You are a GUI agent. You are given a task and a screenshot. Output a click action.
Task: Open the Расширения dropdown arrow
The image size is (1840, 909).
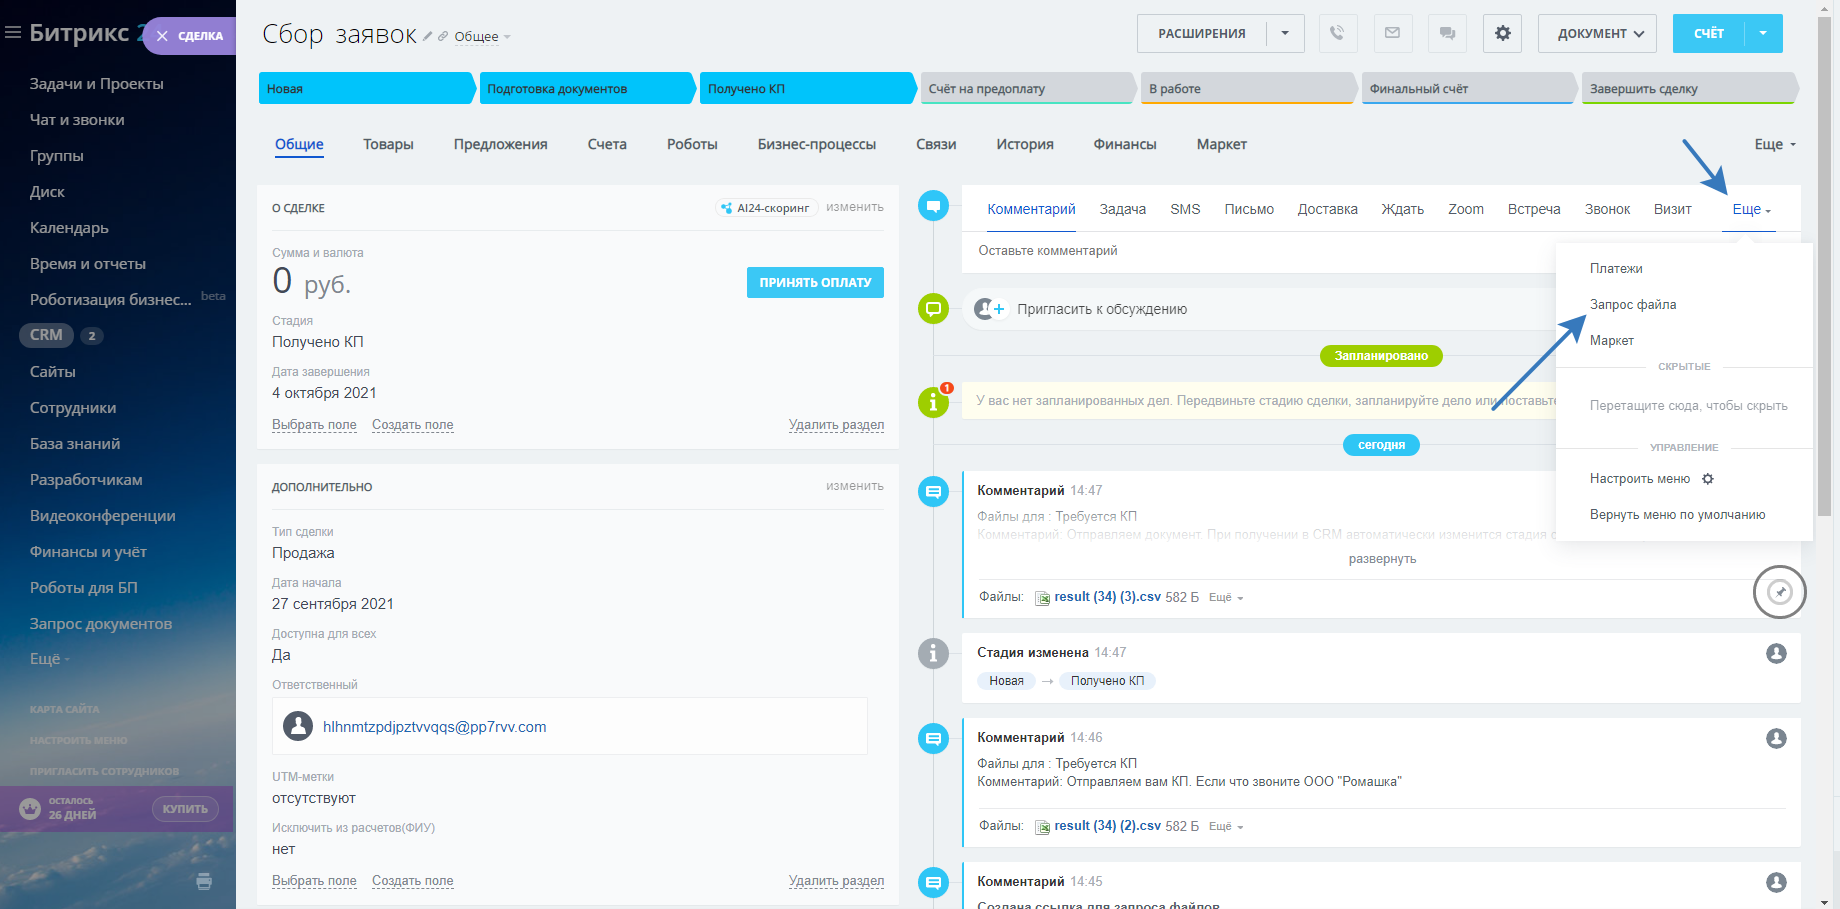point(1285,33)
